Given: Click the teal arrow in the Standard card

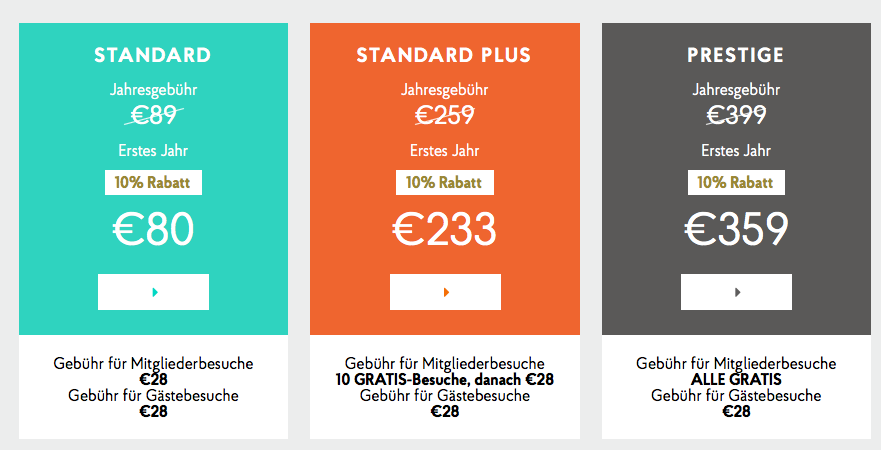Looking at the screenshot, I should [x=153, y=292].
